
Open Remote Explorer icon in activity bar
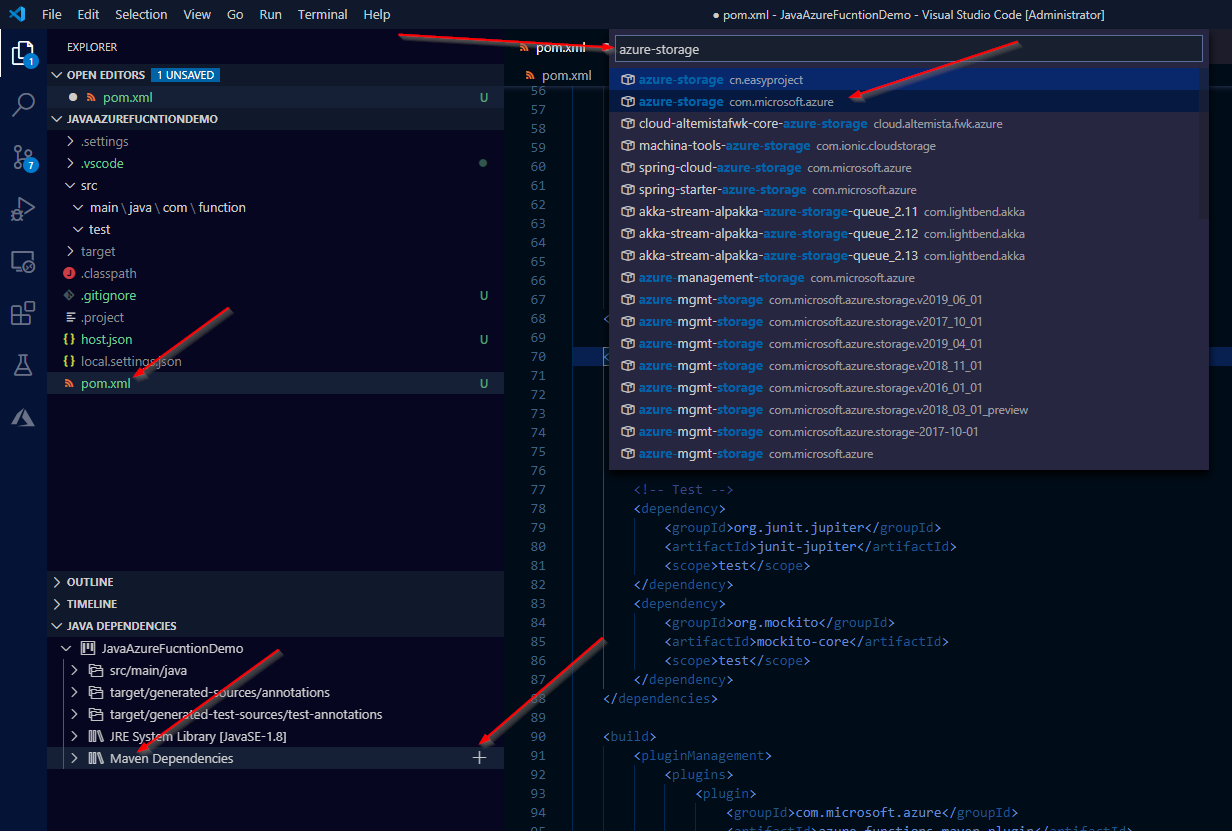pos(23,262)
